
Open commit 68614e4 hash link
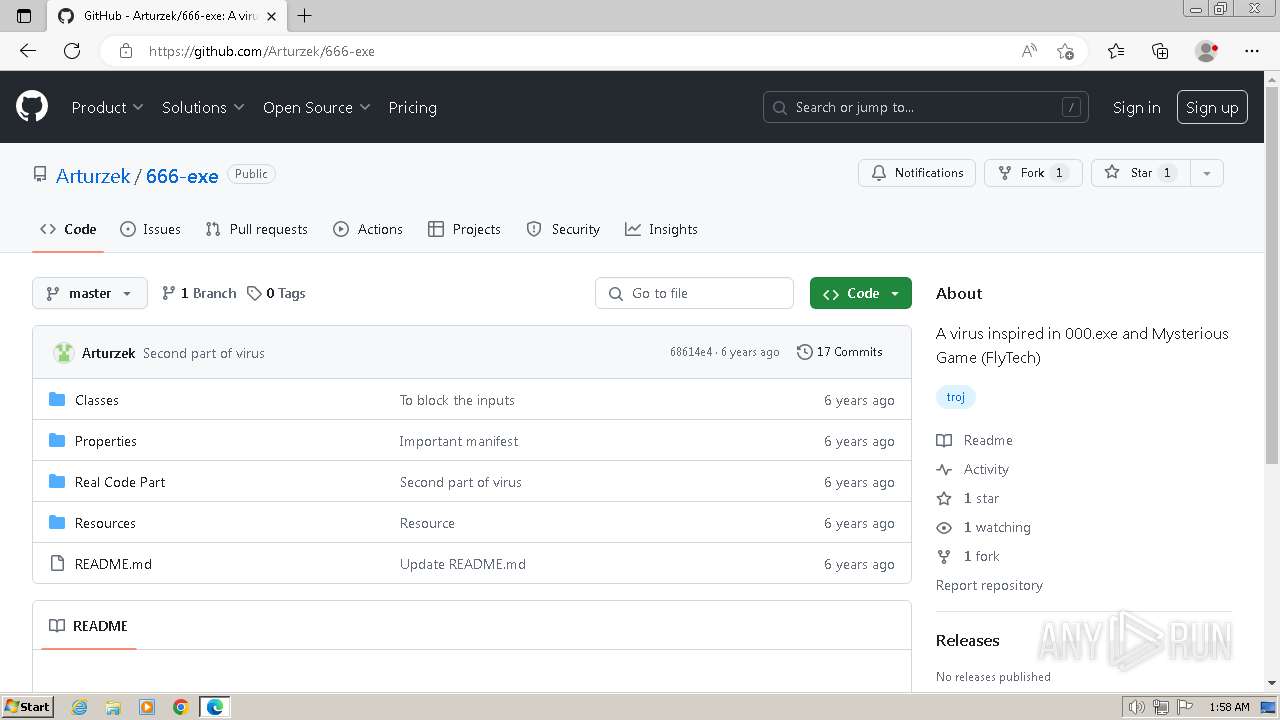pyautogui.click(x=691, y=352)
